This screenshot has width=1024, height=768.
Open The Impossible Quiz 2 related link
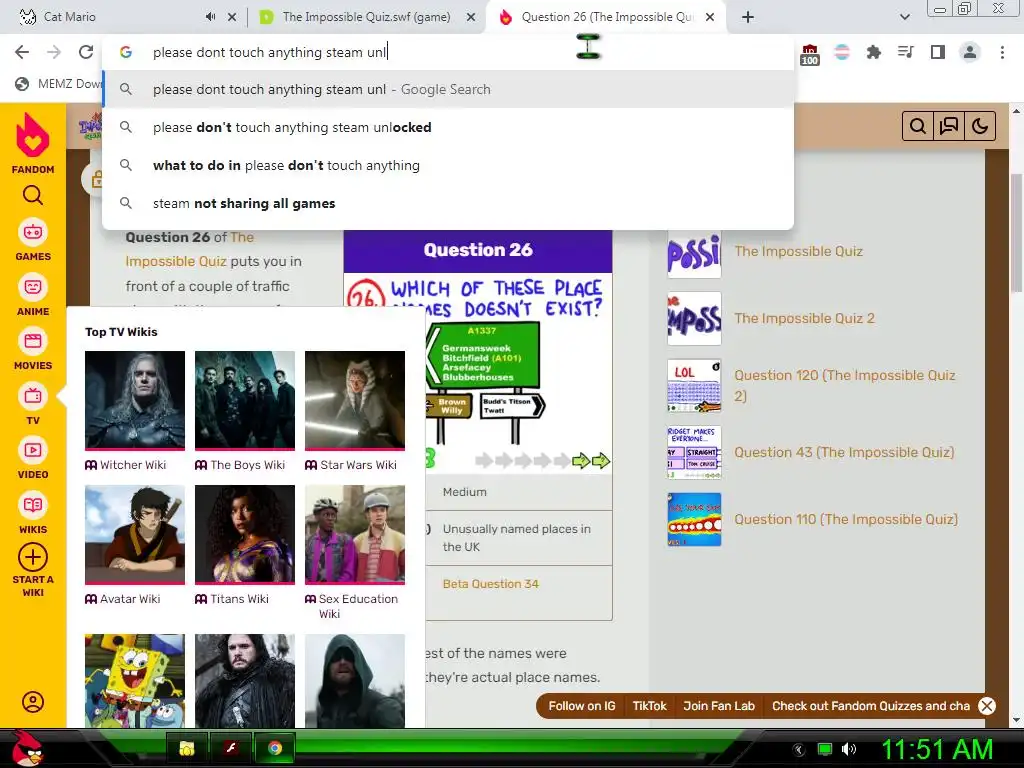coord(804,318)
